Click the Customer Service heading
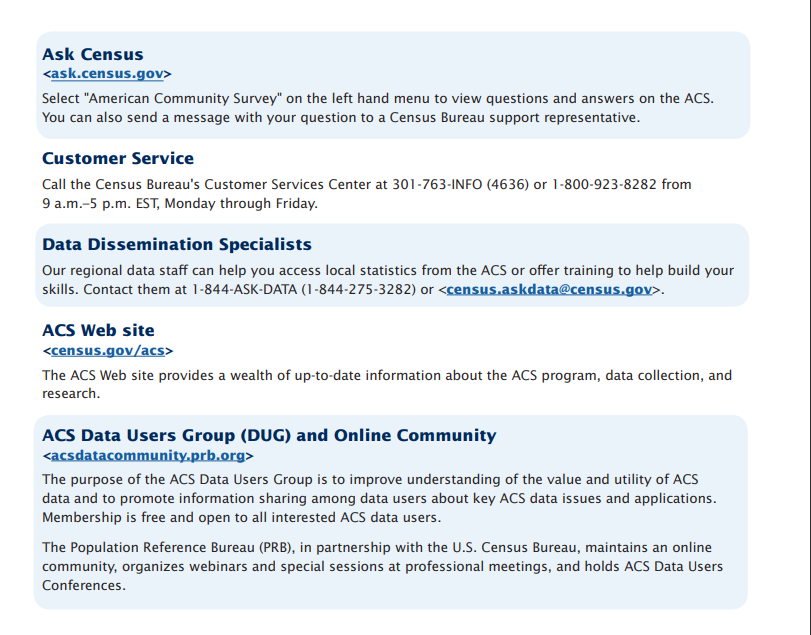The height and width of the screenshot is (635, 811). click(118, 158)
